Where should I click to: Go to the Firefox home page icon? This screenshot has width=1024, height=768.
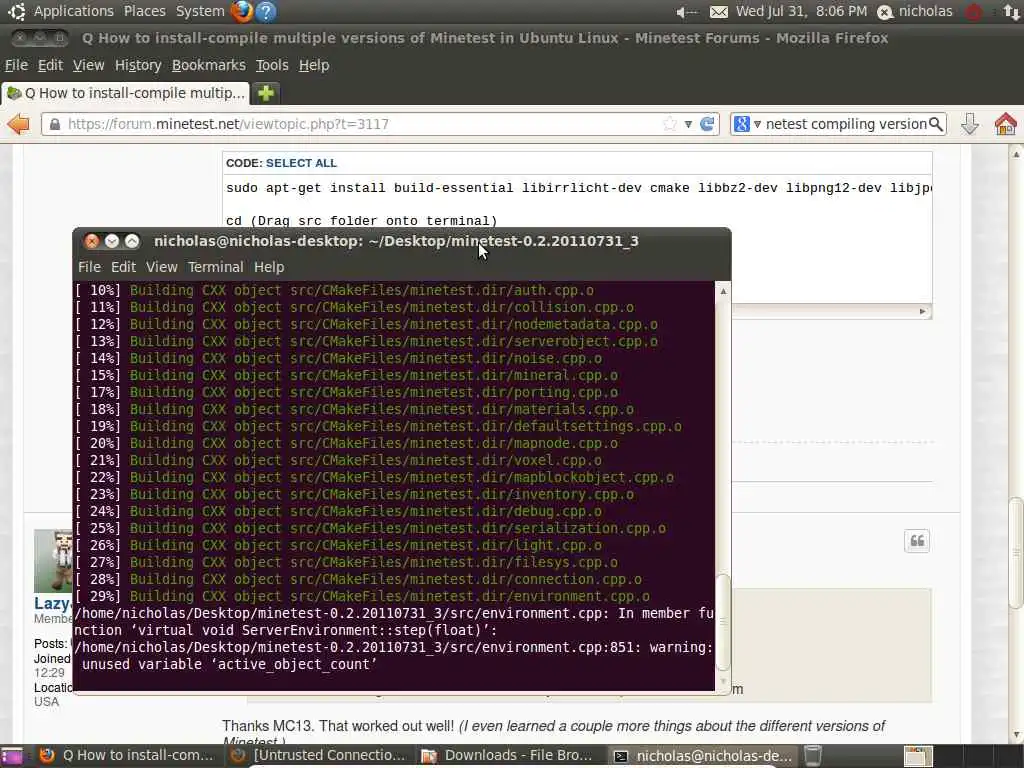(x=1006, y=123)
